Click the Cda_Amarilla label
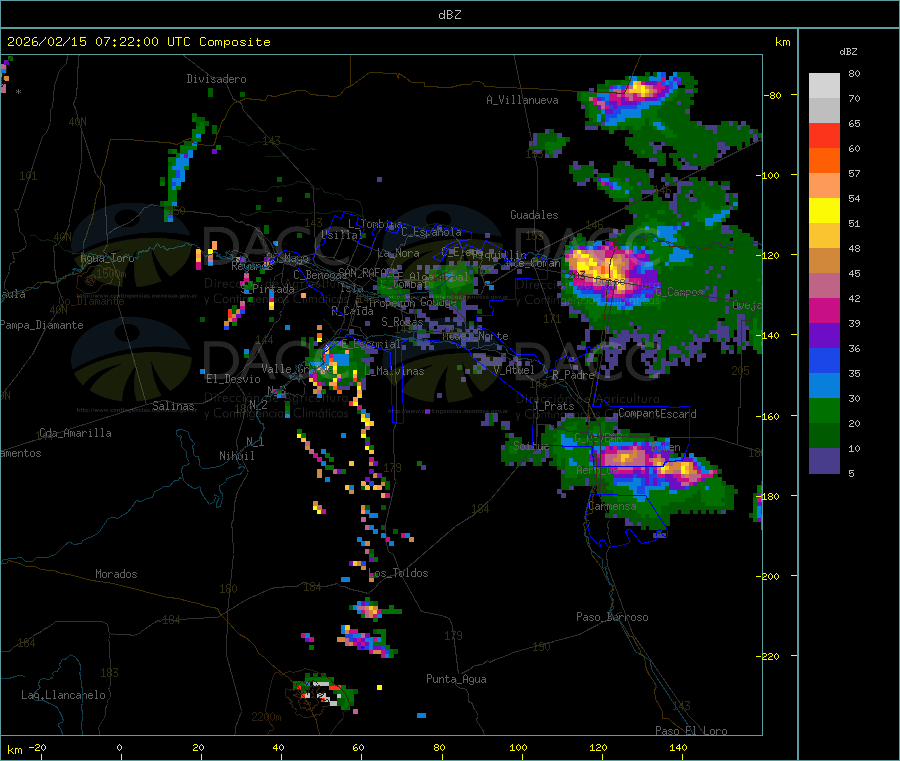This screenshot has width=900, height=761. point(75,433)
